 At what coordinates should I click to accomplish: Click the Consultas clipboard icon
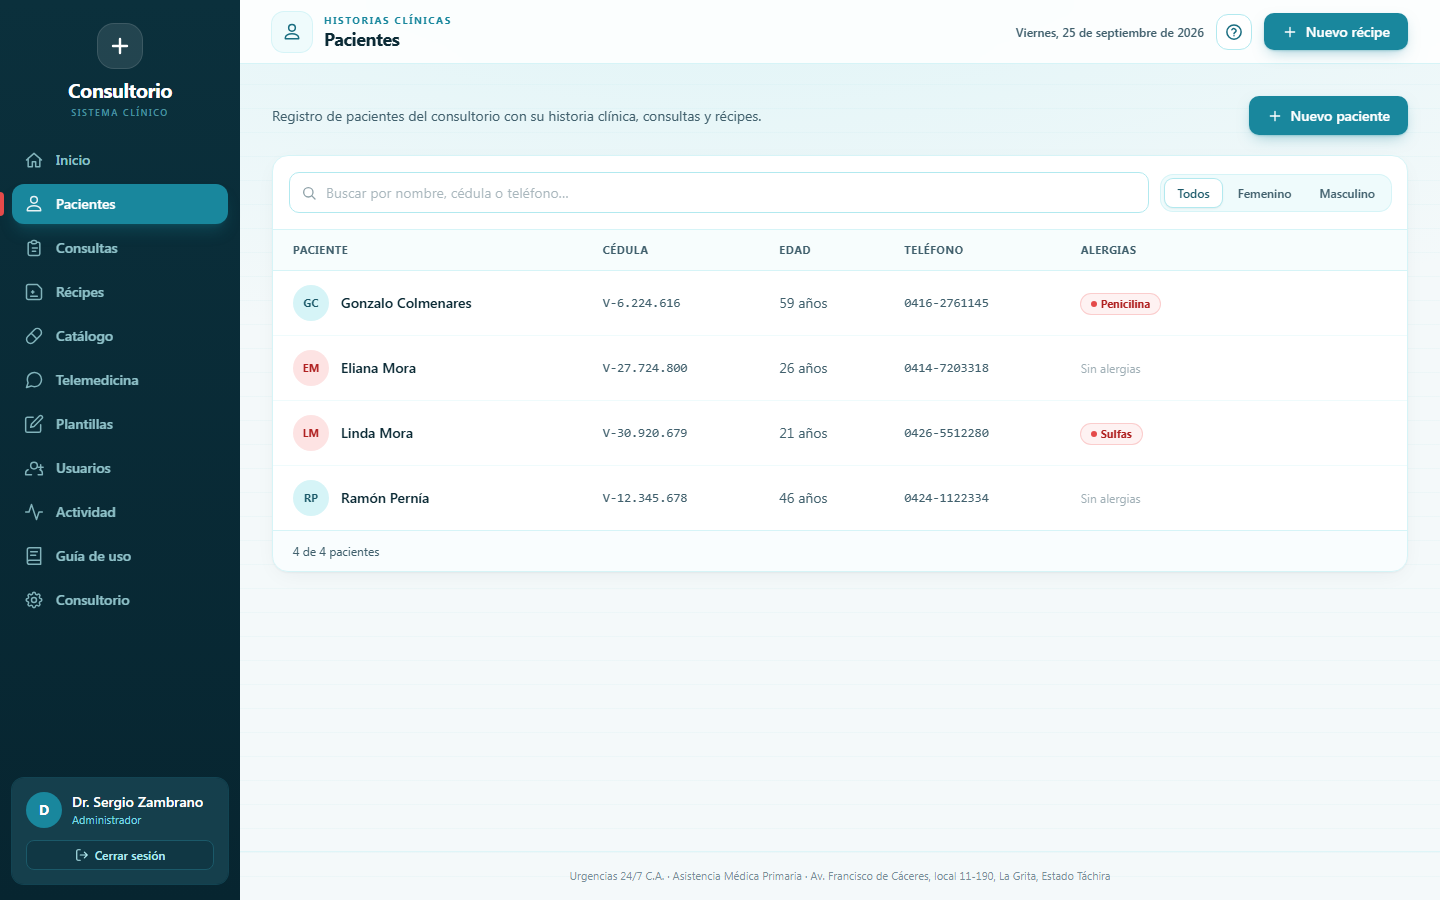tap(34, 248)
